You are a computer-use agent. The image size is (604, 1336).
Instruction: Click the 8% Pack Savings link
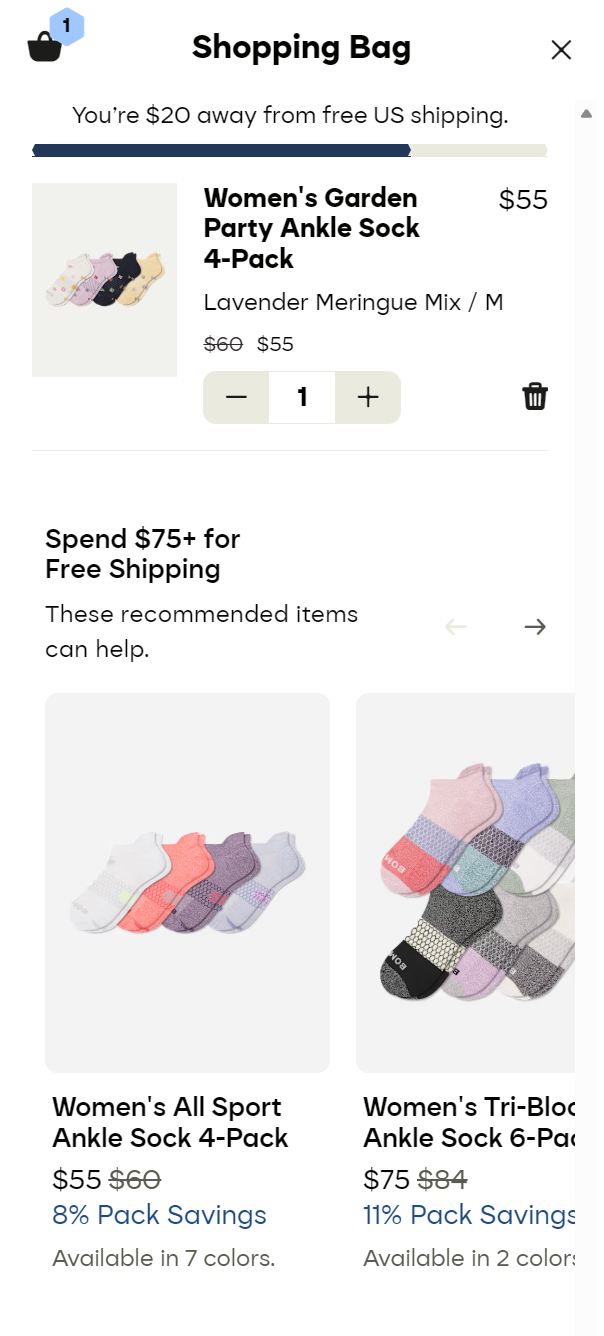(x=159, y=1215)
